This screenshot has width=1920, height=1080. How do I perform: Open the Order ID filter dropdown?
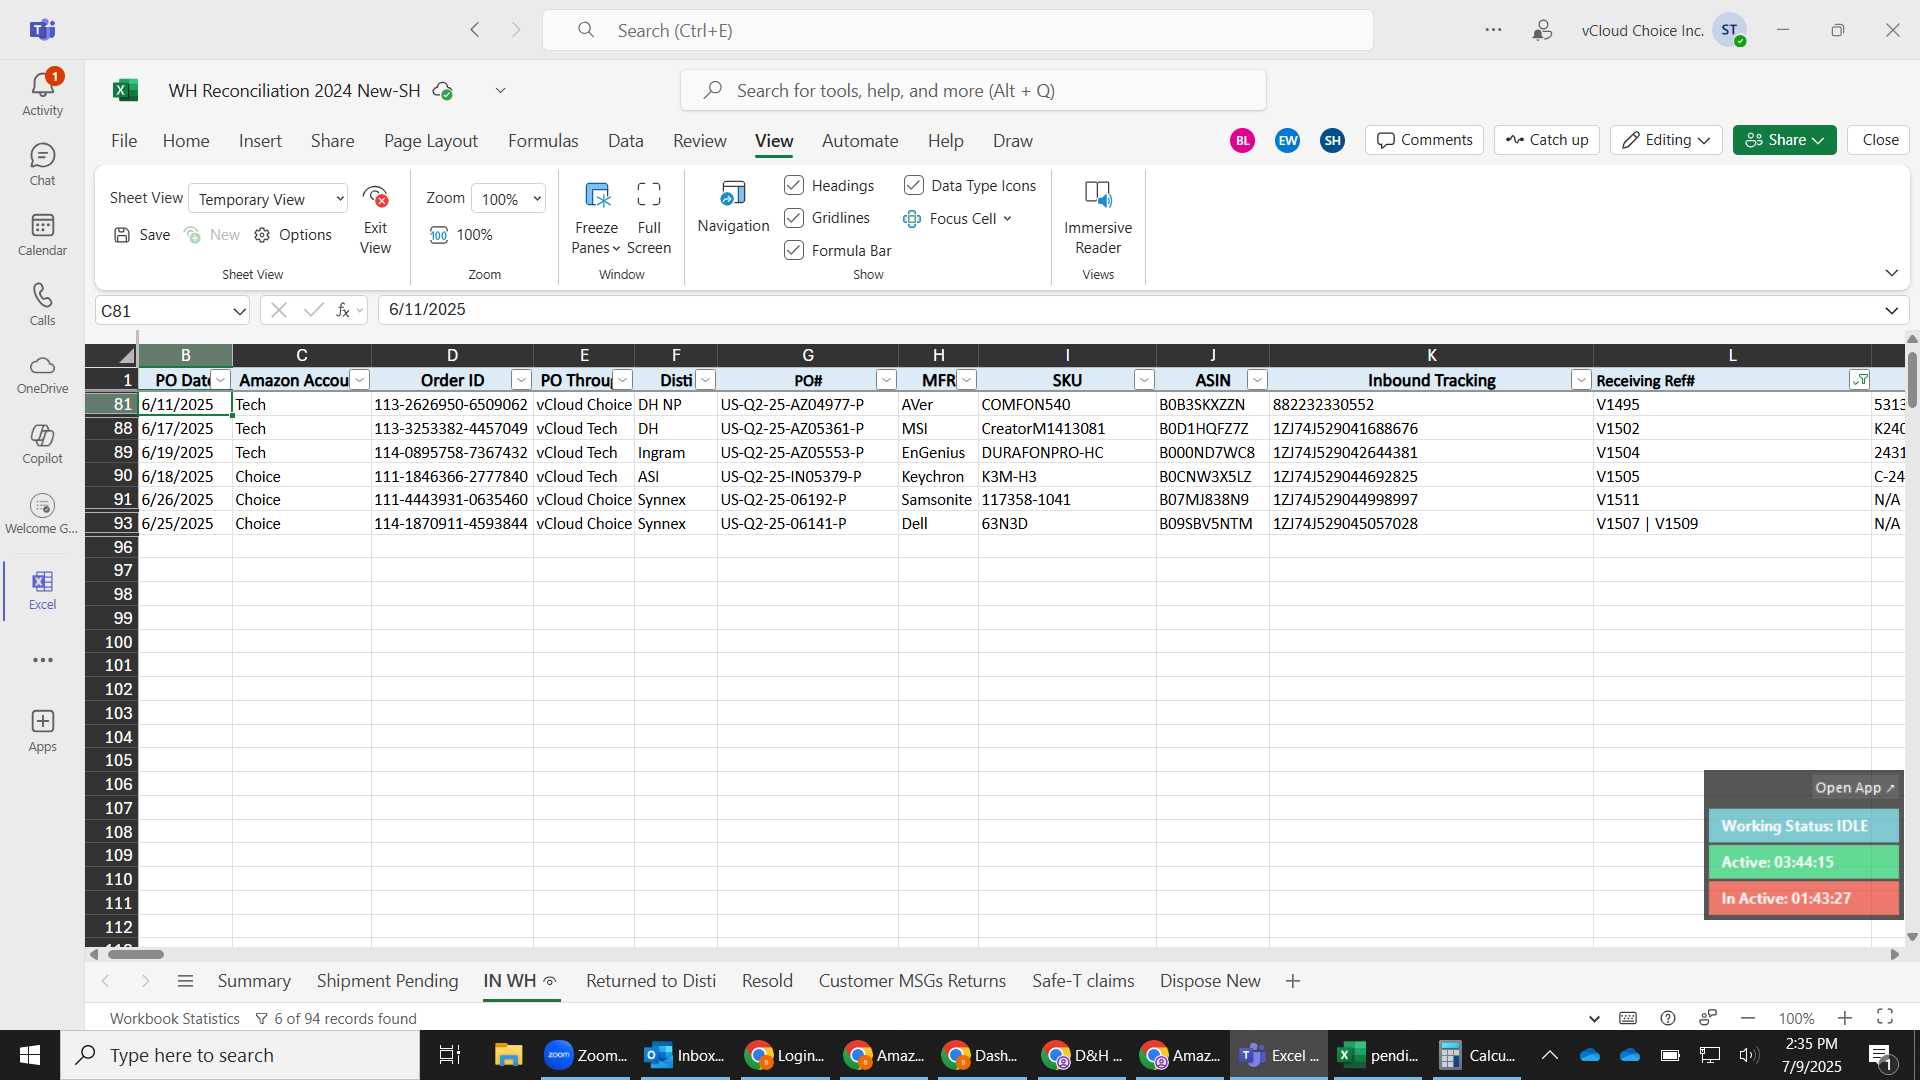[x=521, y=380]
